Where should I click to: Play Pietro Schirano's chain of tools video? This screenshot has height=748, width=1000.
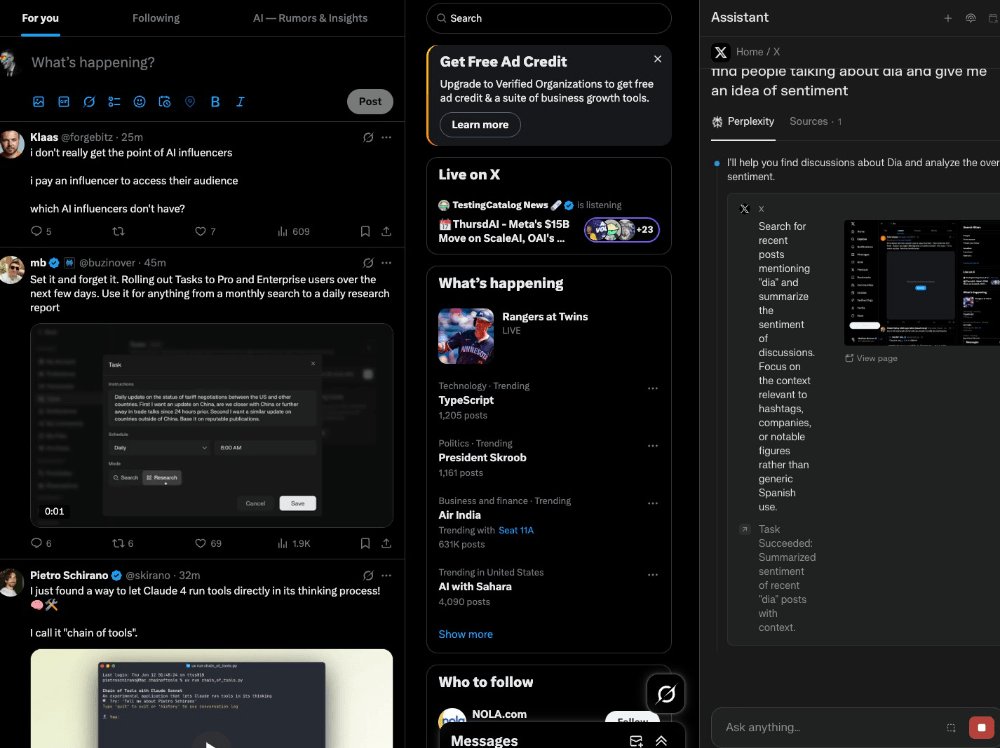coord(212,743)
